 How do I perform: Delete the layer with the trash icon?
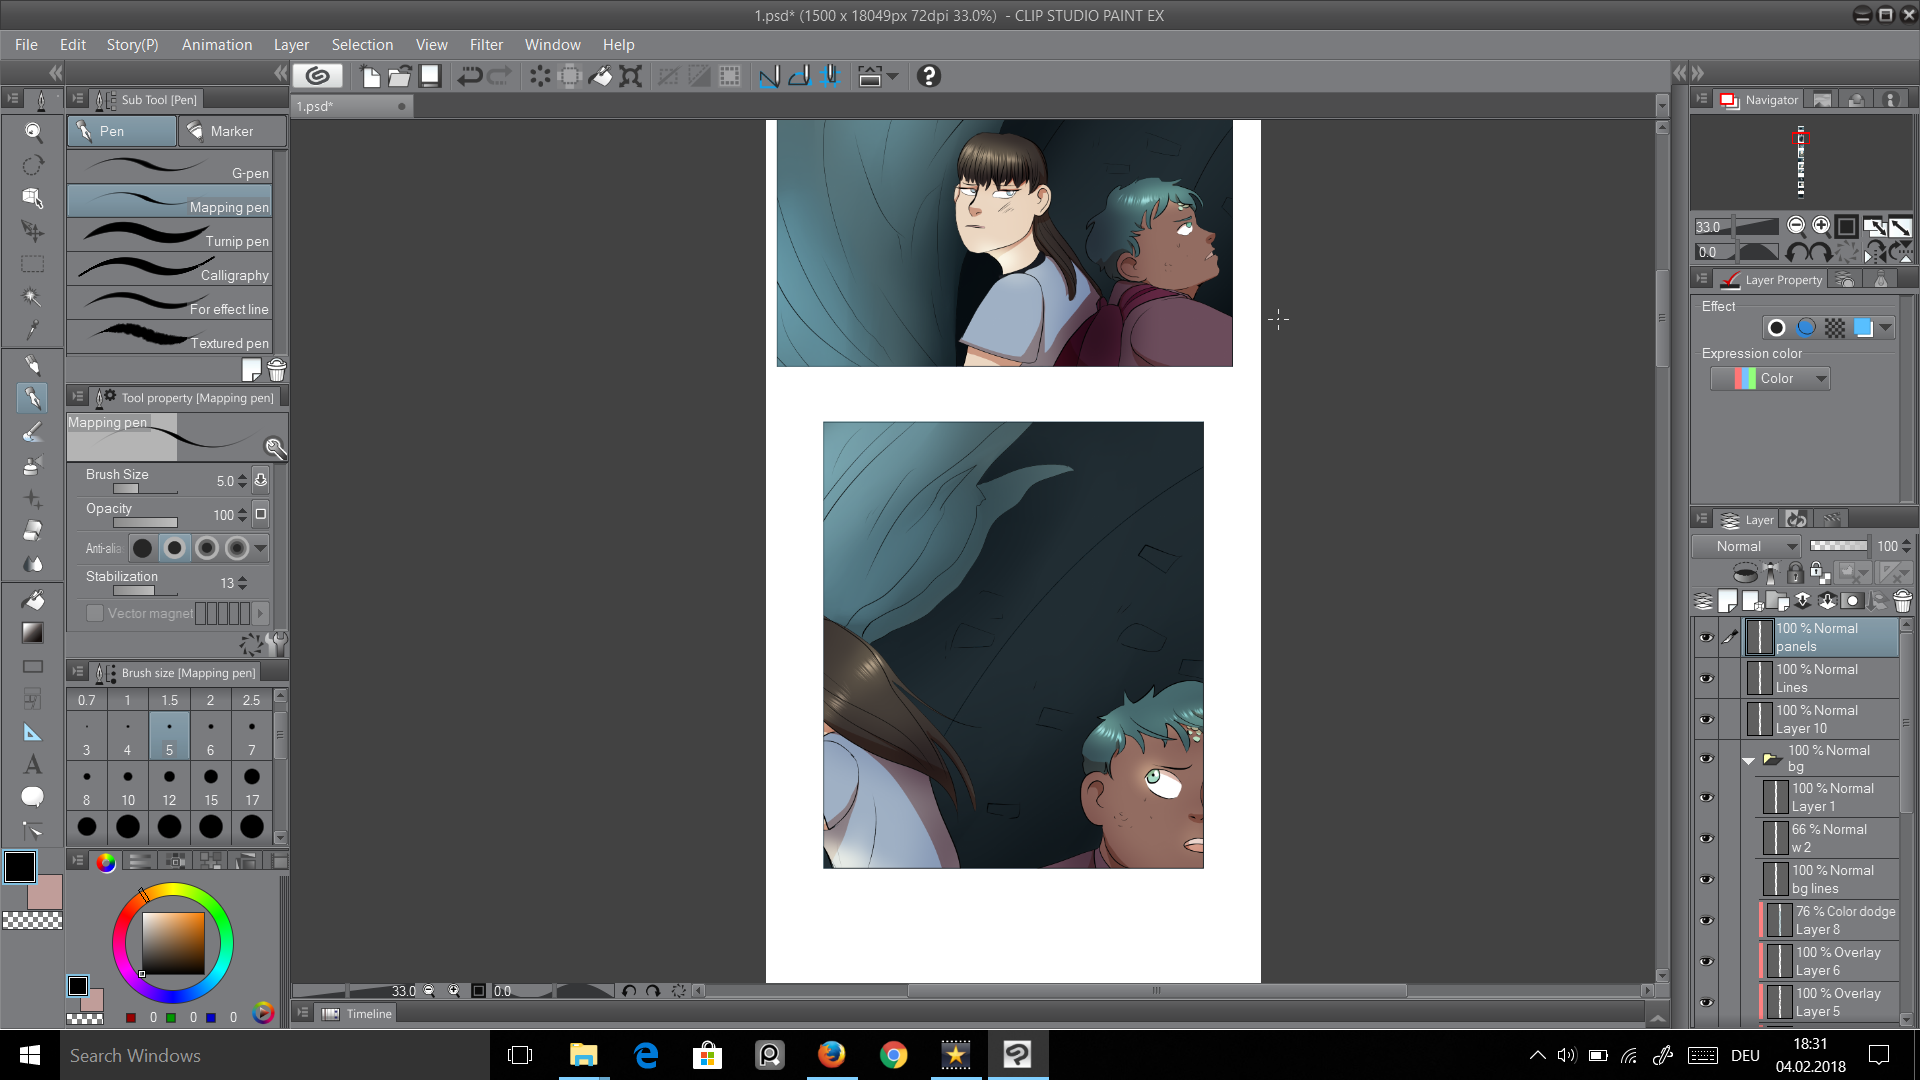point(1902,601)
